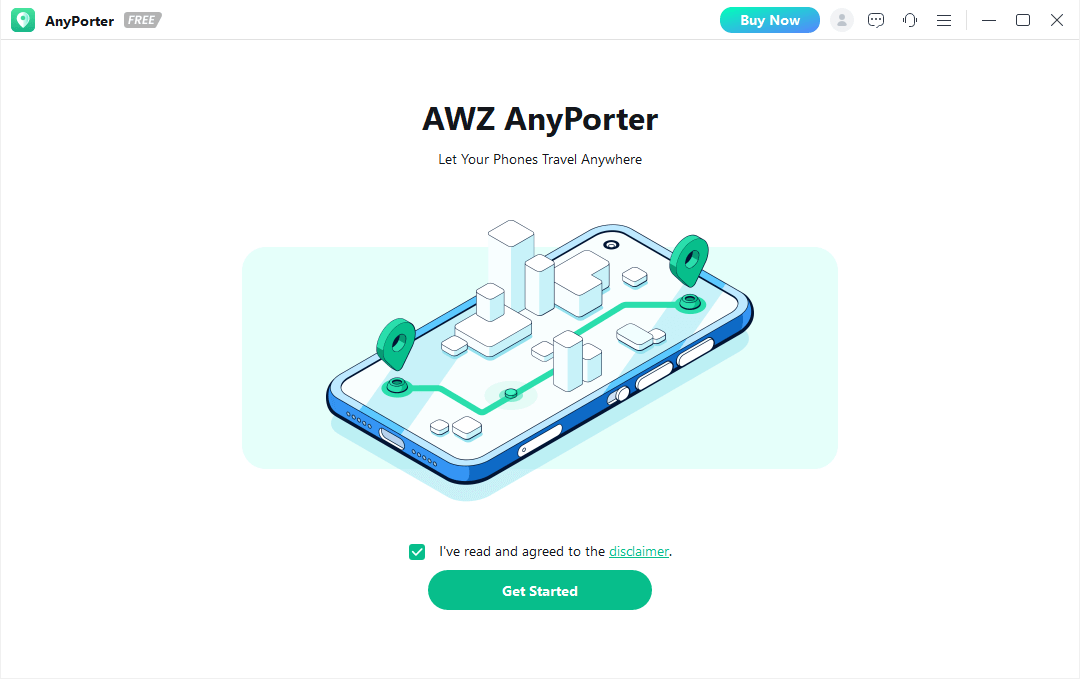Click the FREE version badge
1080x679 pixels.
coord(143,20)
